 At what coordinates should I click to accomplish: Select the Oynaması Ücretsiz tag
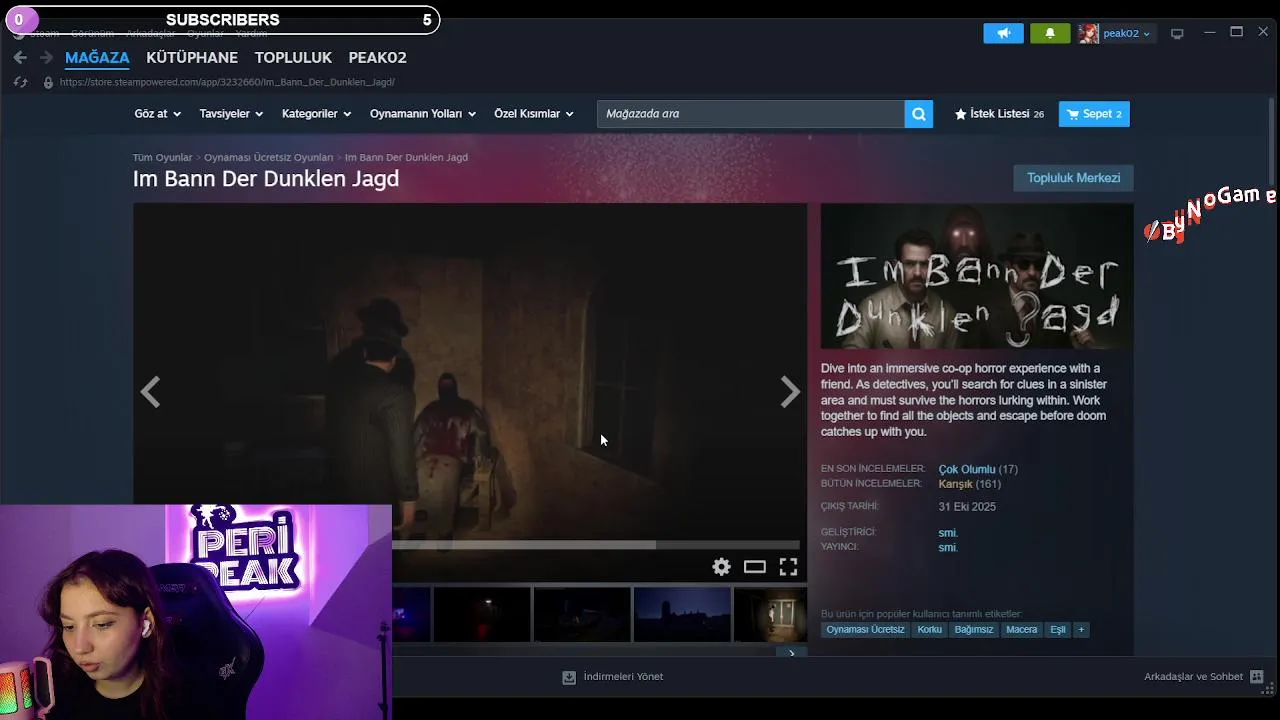(x=865, y=630)
